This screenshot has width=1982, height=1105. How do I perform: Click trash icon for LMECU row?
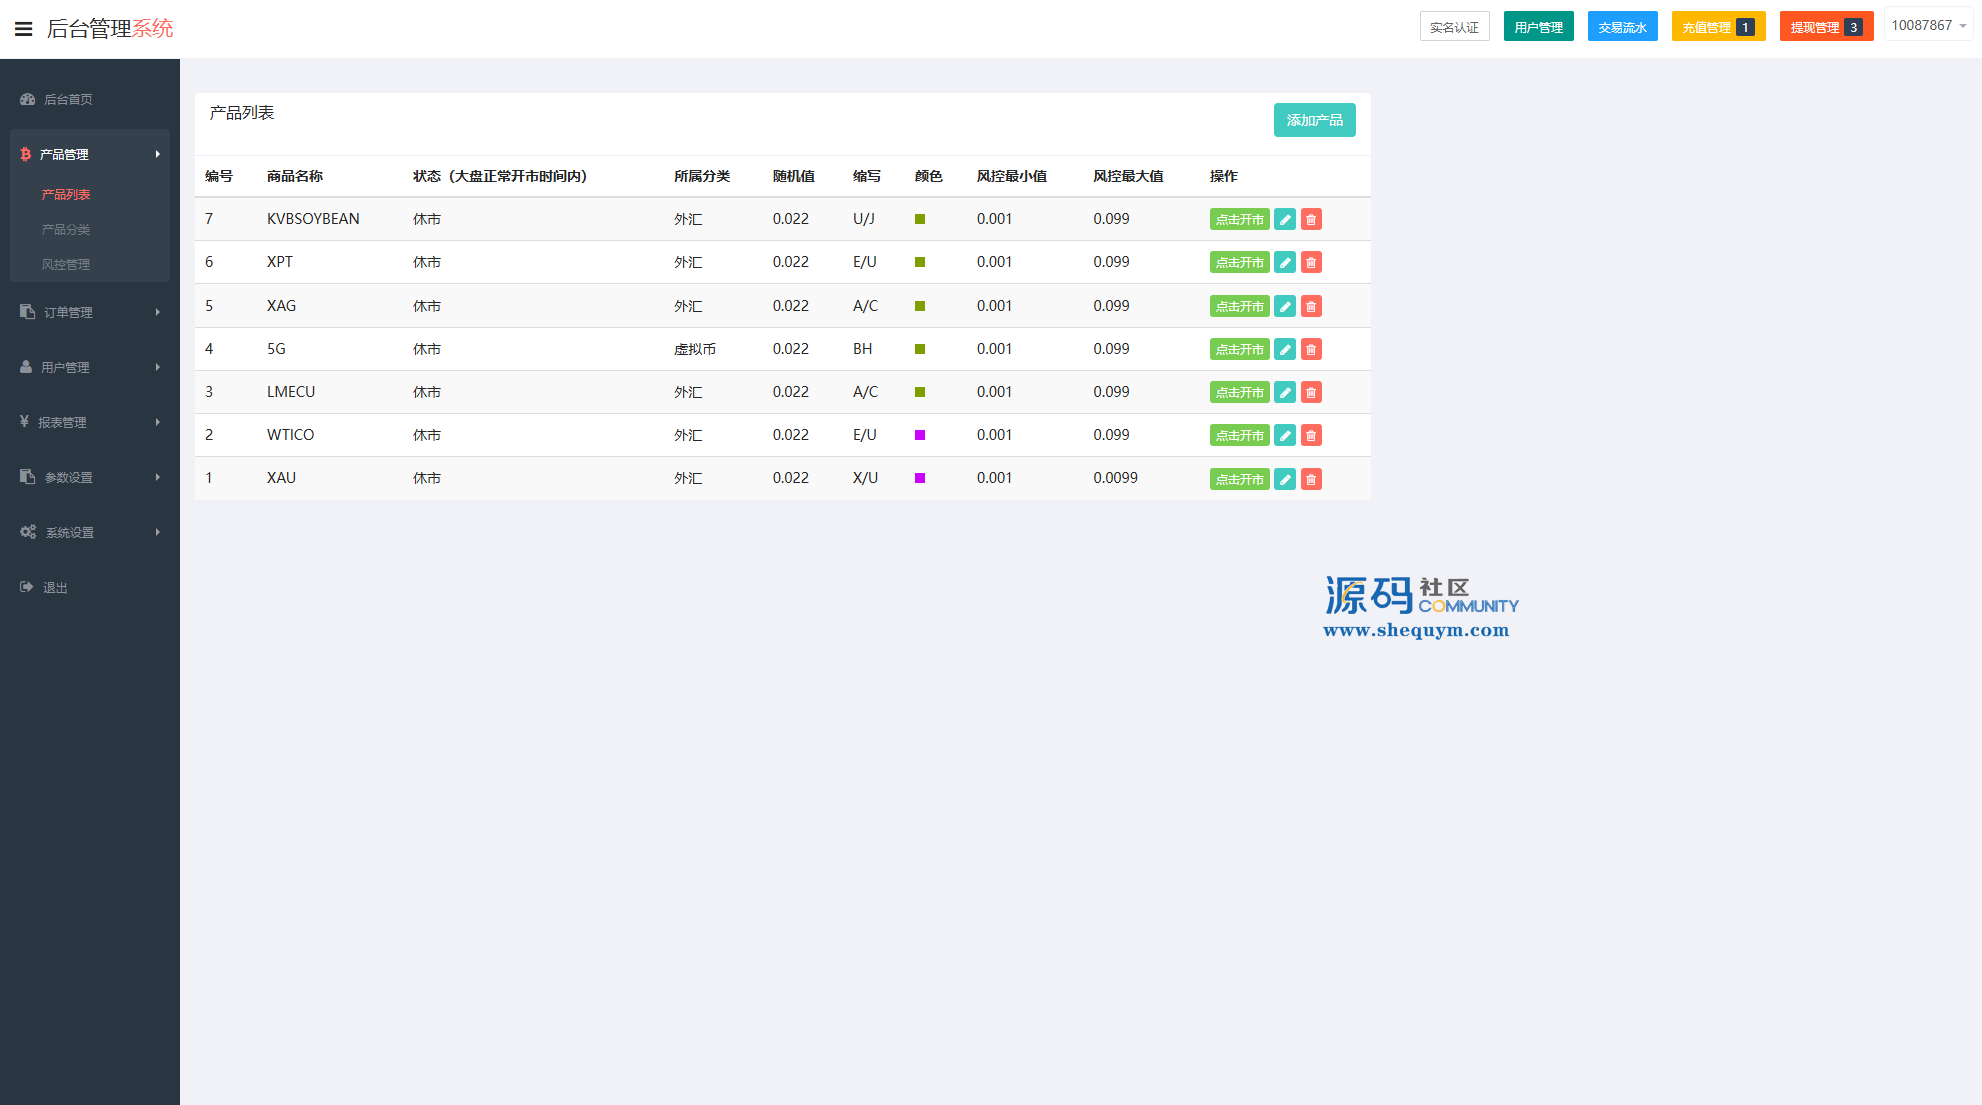(x=1311, y=393)
